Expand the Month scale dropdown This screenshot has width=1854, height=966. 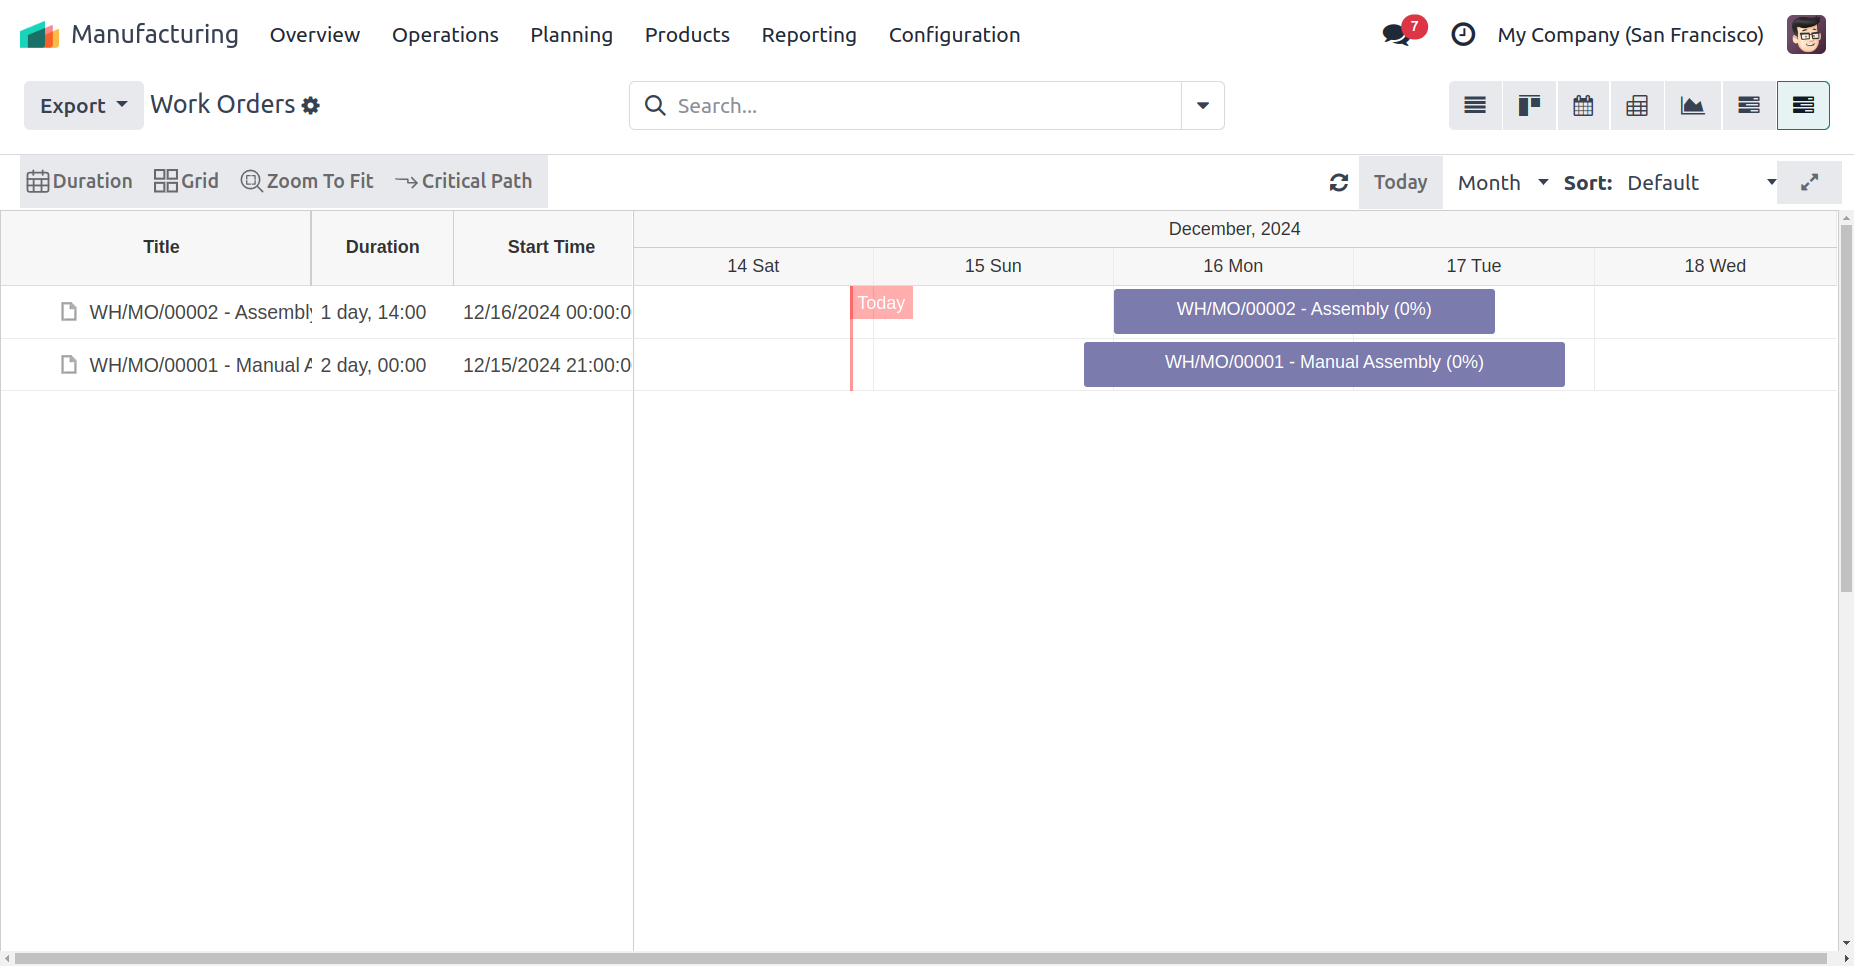click(x=1502, y=183)
